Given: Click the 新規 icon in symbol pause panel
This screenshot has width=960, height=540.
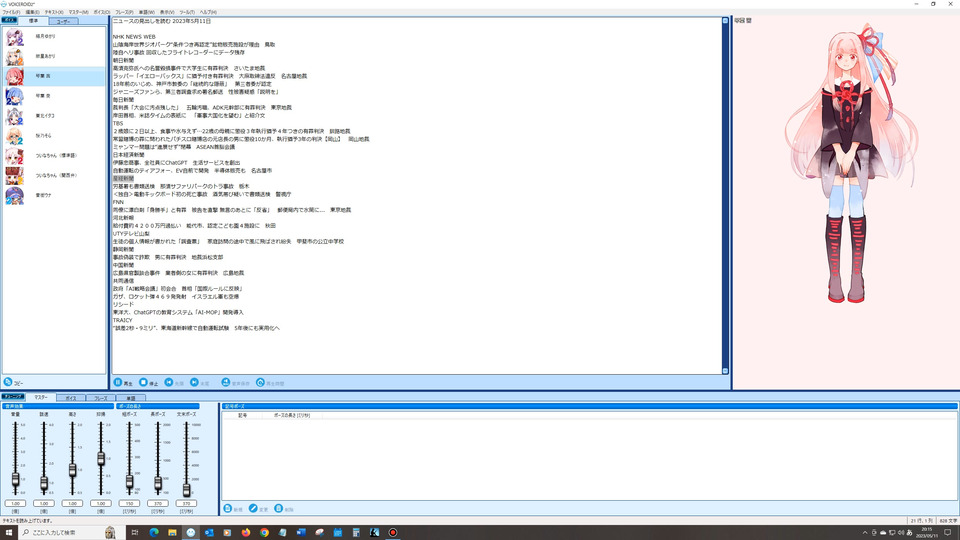Looking at the screenshot, I should coord(228,509).
